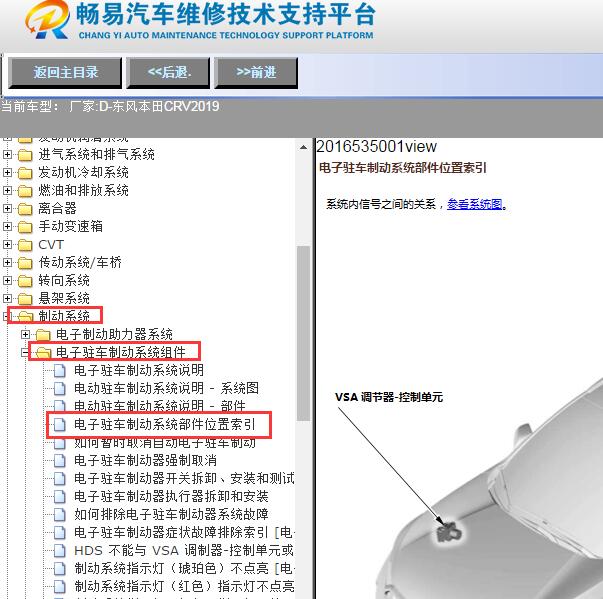Expand the 离合器 tree node
The image size is (603, 599).
tap(7, 208)
